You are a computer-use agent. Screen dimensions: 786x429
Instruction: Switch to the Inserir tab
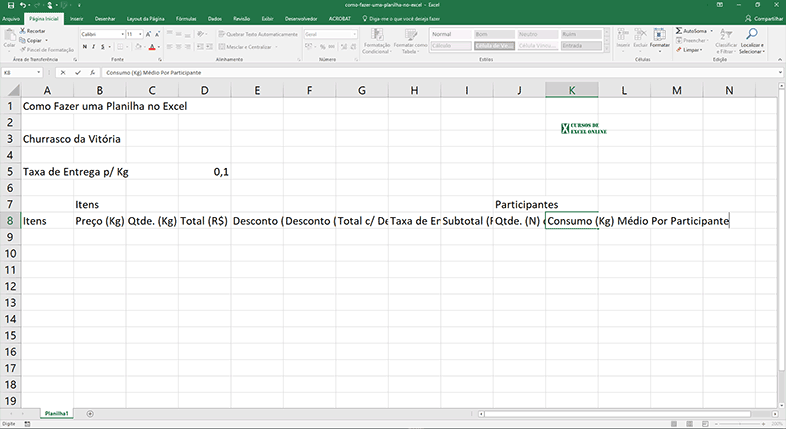pyautogui.click(x=77, y=19)
